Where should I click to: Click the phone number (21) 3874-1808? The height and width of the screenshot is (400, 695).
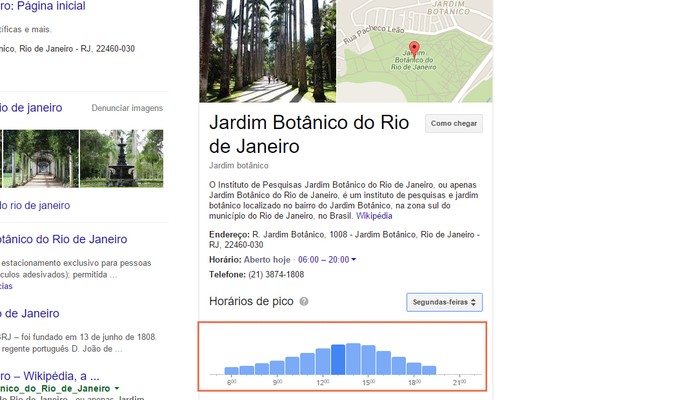276,275
